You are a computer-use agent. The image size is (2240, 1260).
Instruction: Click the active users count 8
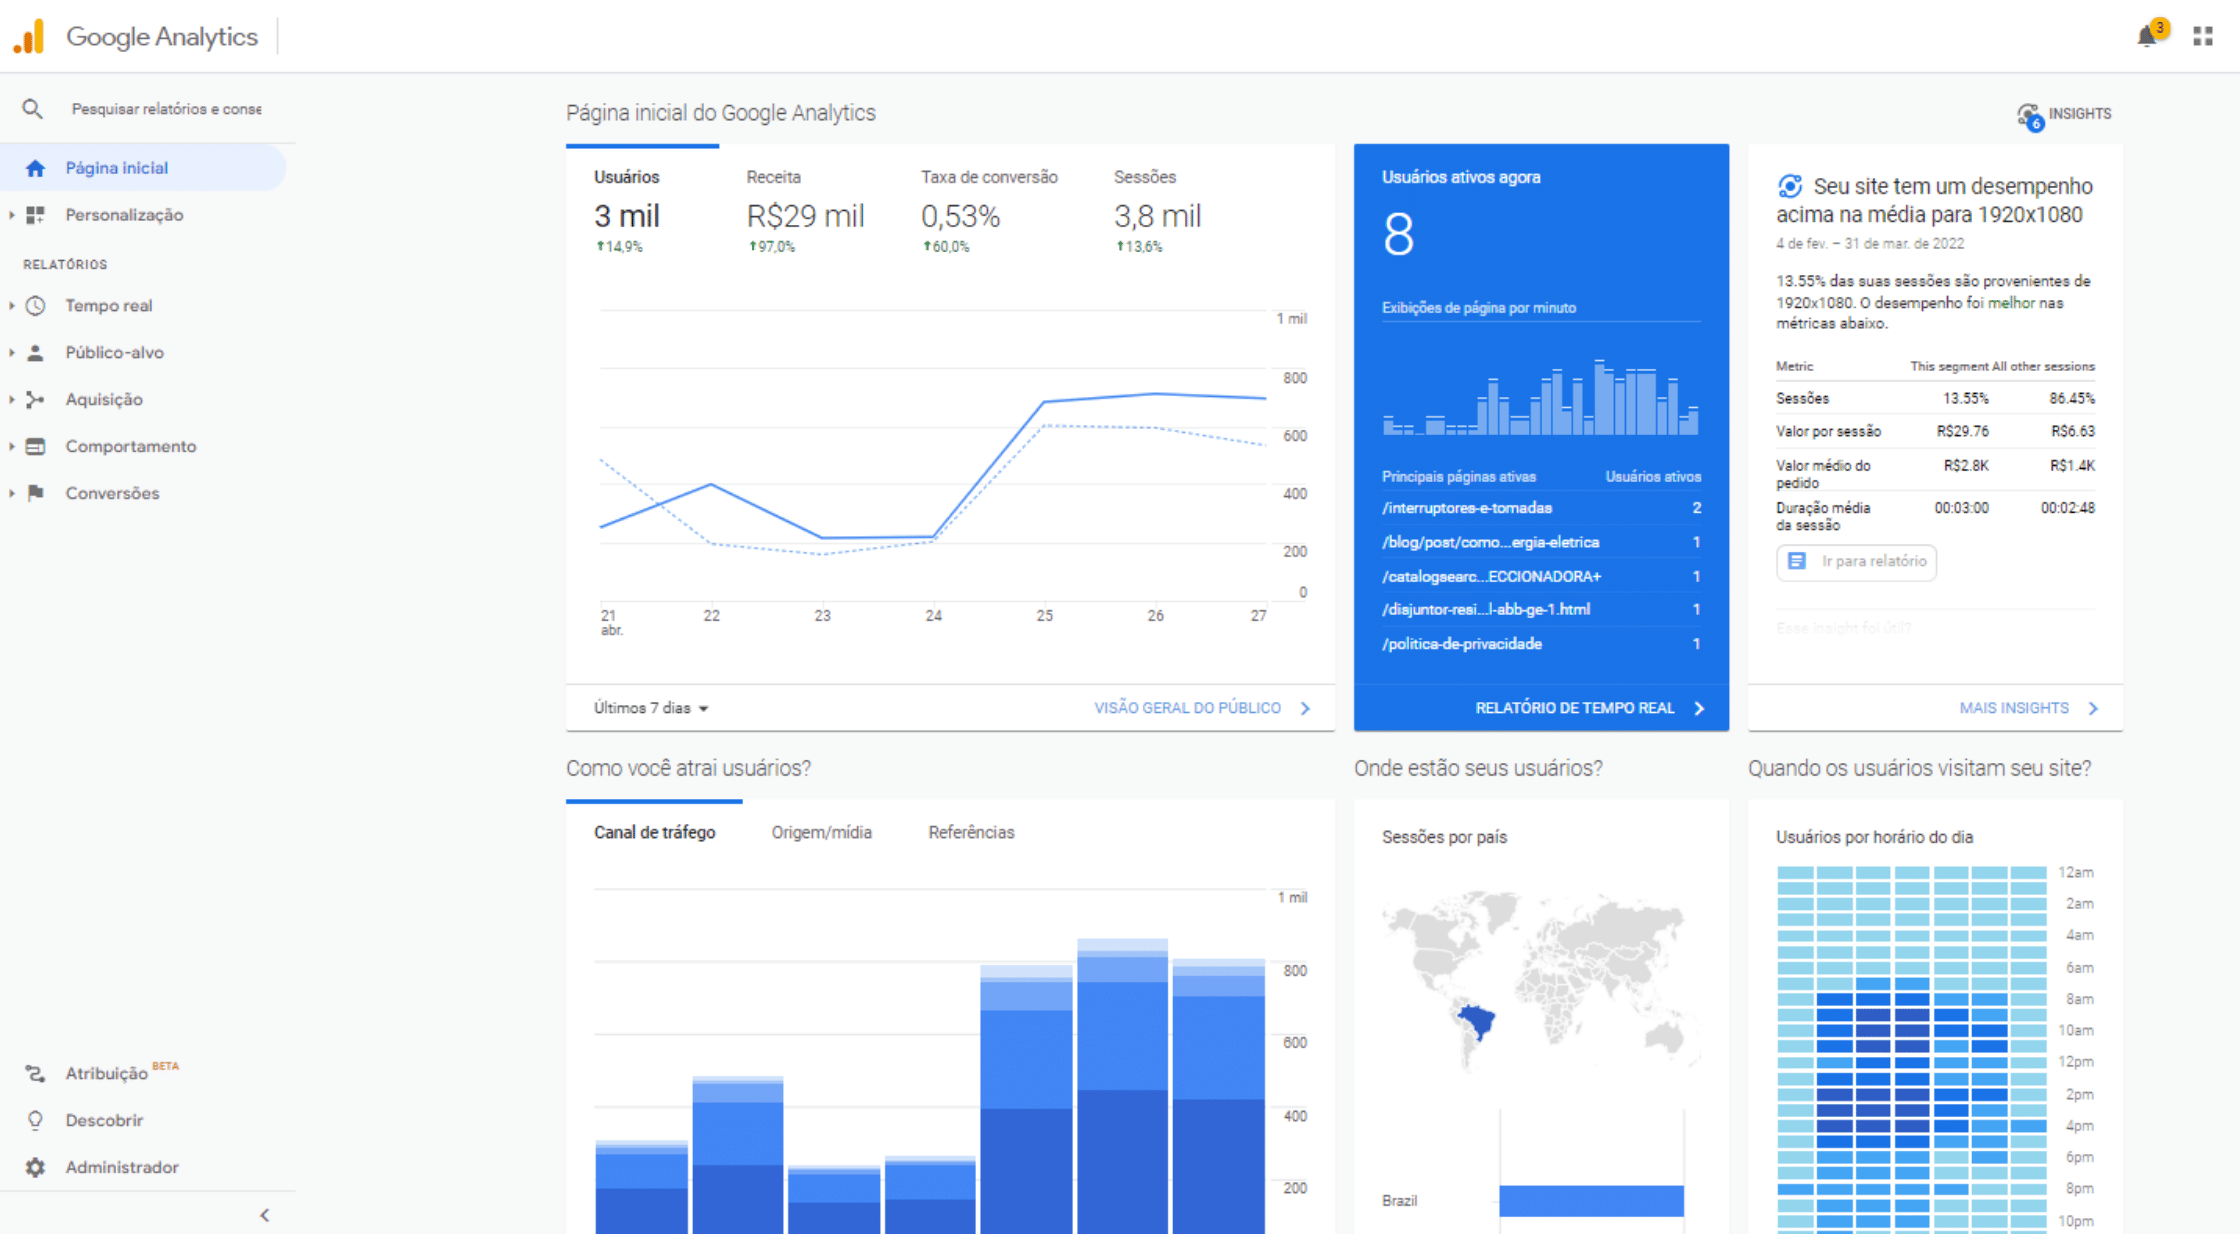tap(1398, 235)
